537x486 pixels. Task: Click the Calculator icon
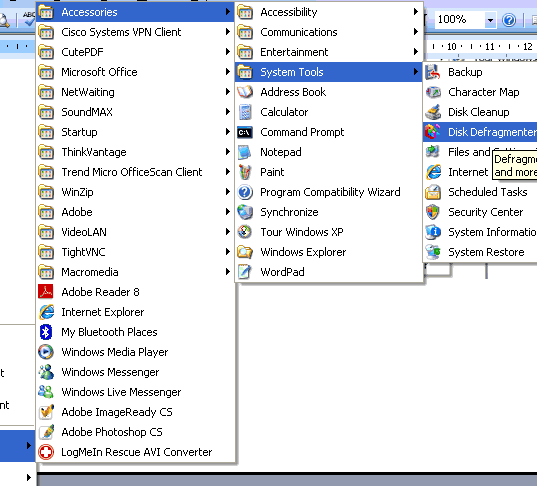pos(245,112)
